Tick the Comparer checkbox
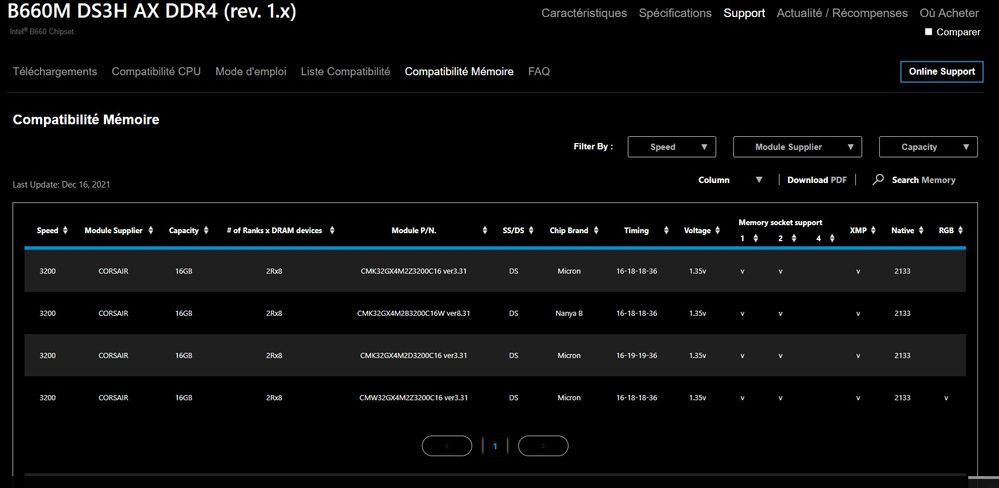The width and height of the screenshot is (999, 488). tap(929, 32)
